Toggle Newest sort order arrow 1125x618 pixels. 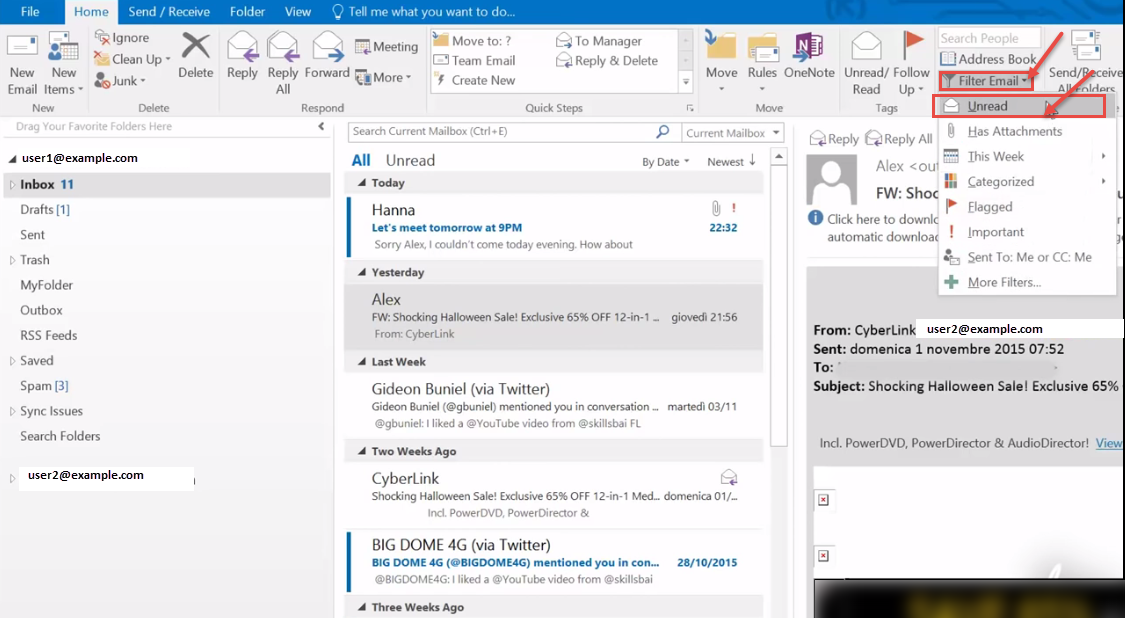click(752, 161)
